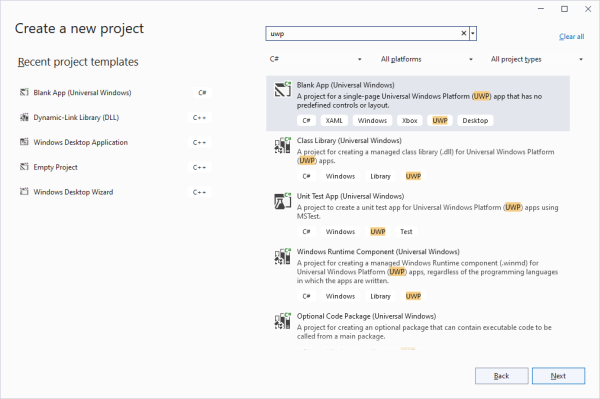Click the Class Library (Universal Windows) icon
600x399 pixels.
(x=283, y=145)
